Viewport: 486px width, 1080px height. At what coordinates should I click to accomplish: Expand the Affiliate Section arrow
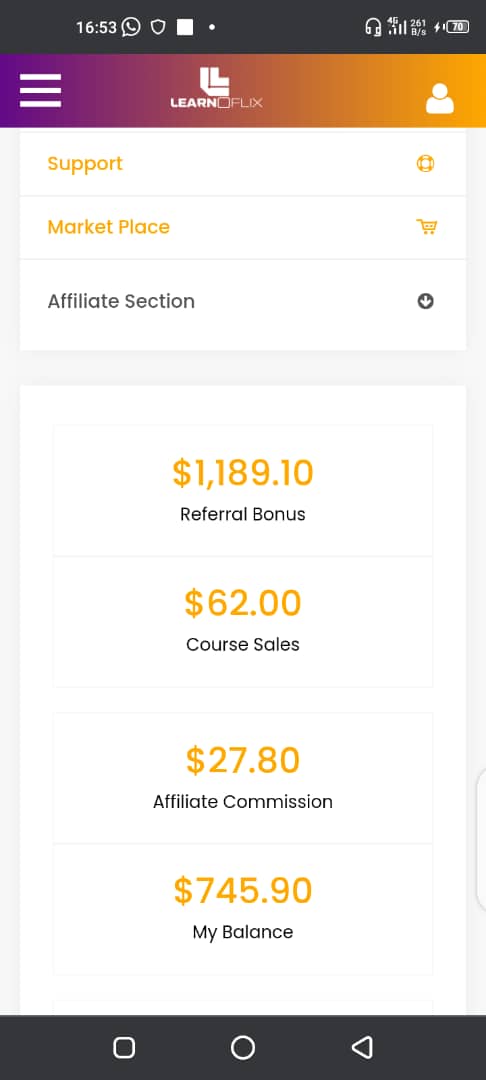425,301
